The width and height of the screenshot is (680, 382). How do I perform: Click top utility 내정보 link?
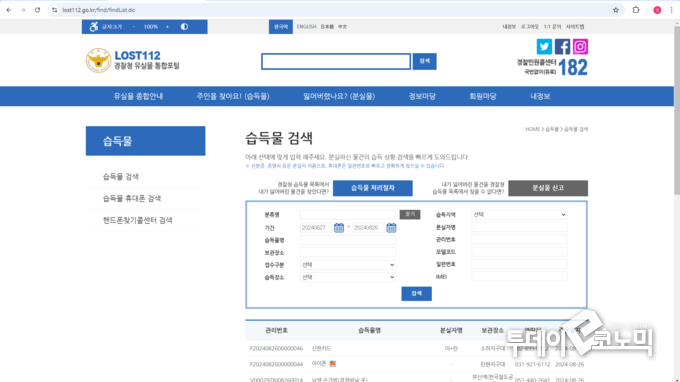tap(509, 26)
